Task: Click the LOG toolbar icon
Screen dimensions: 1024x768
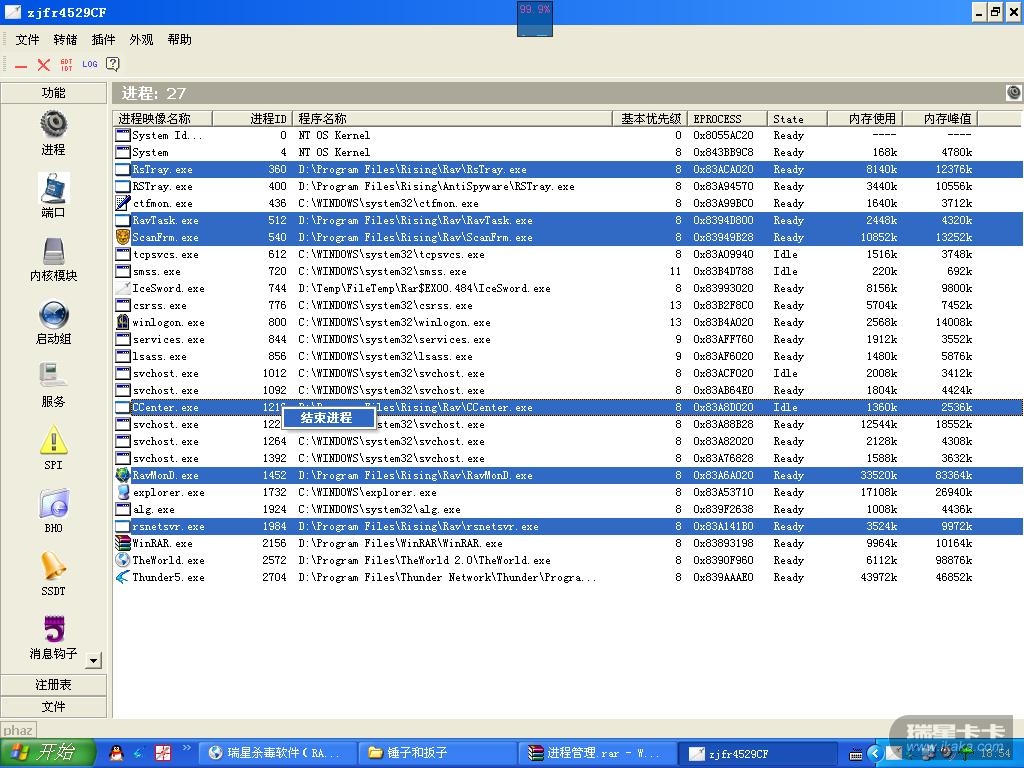Action: 90,64
